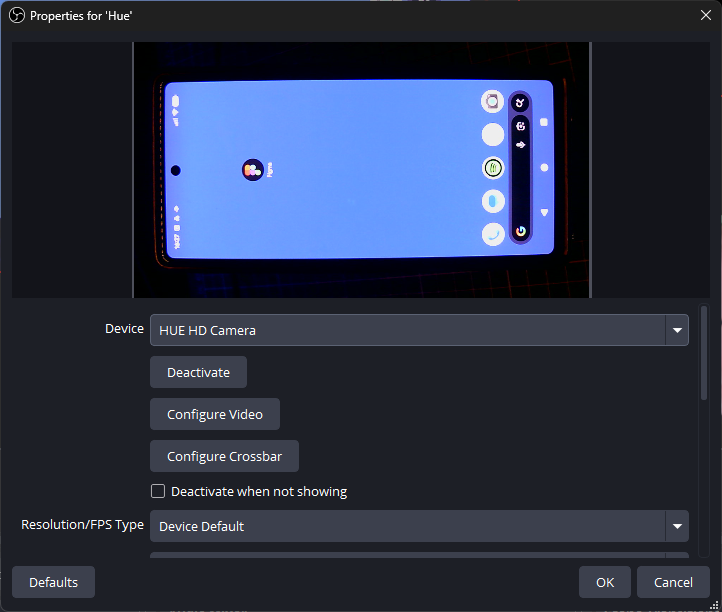Image resolution: width=722 pixels, height=612 pixels.
Task: Click the Spotify icon on phone dock
Action: 493,168
